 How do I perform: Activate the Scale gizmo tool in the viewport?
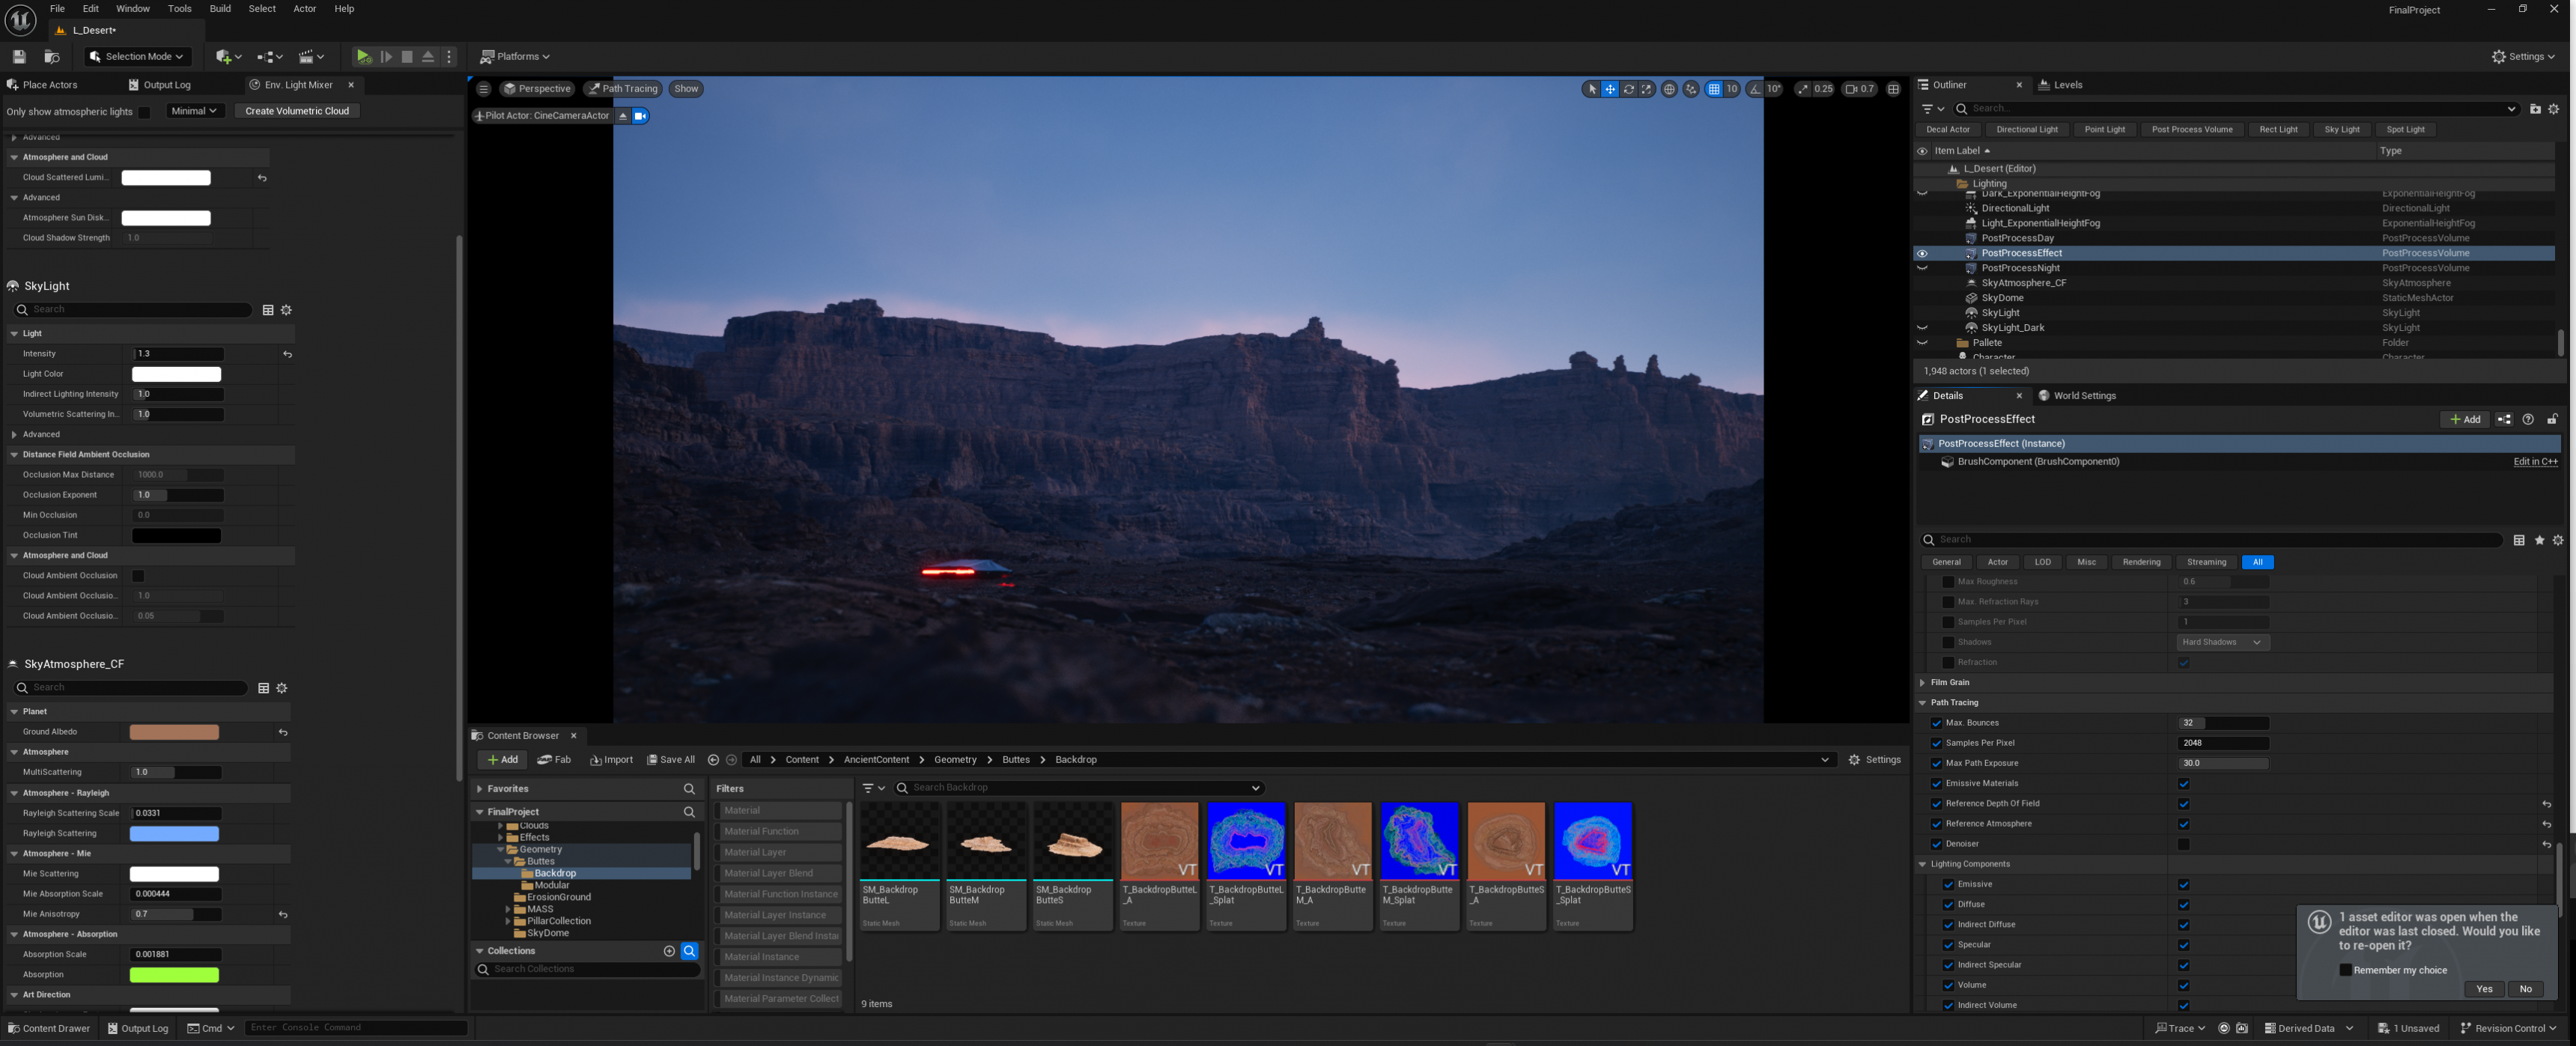point(1646,89)
